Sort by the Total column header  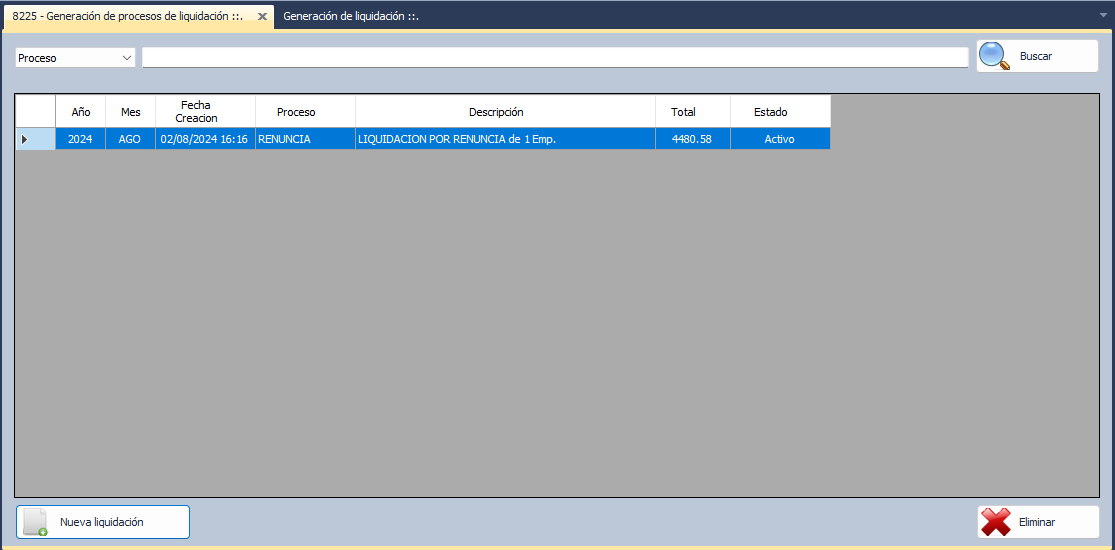683,112
